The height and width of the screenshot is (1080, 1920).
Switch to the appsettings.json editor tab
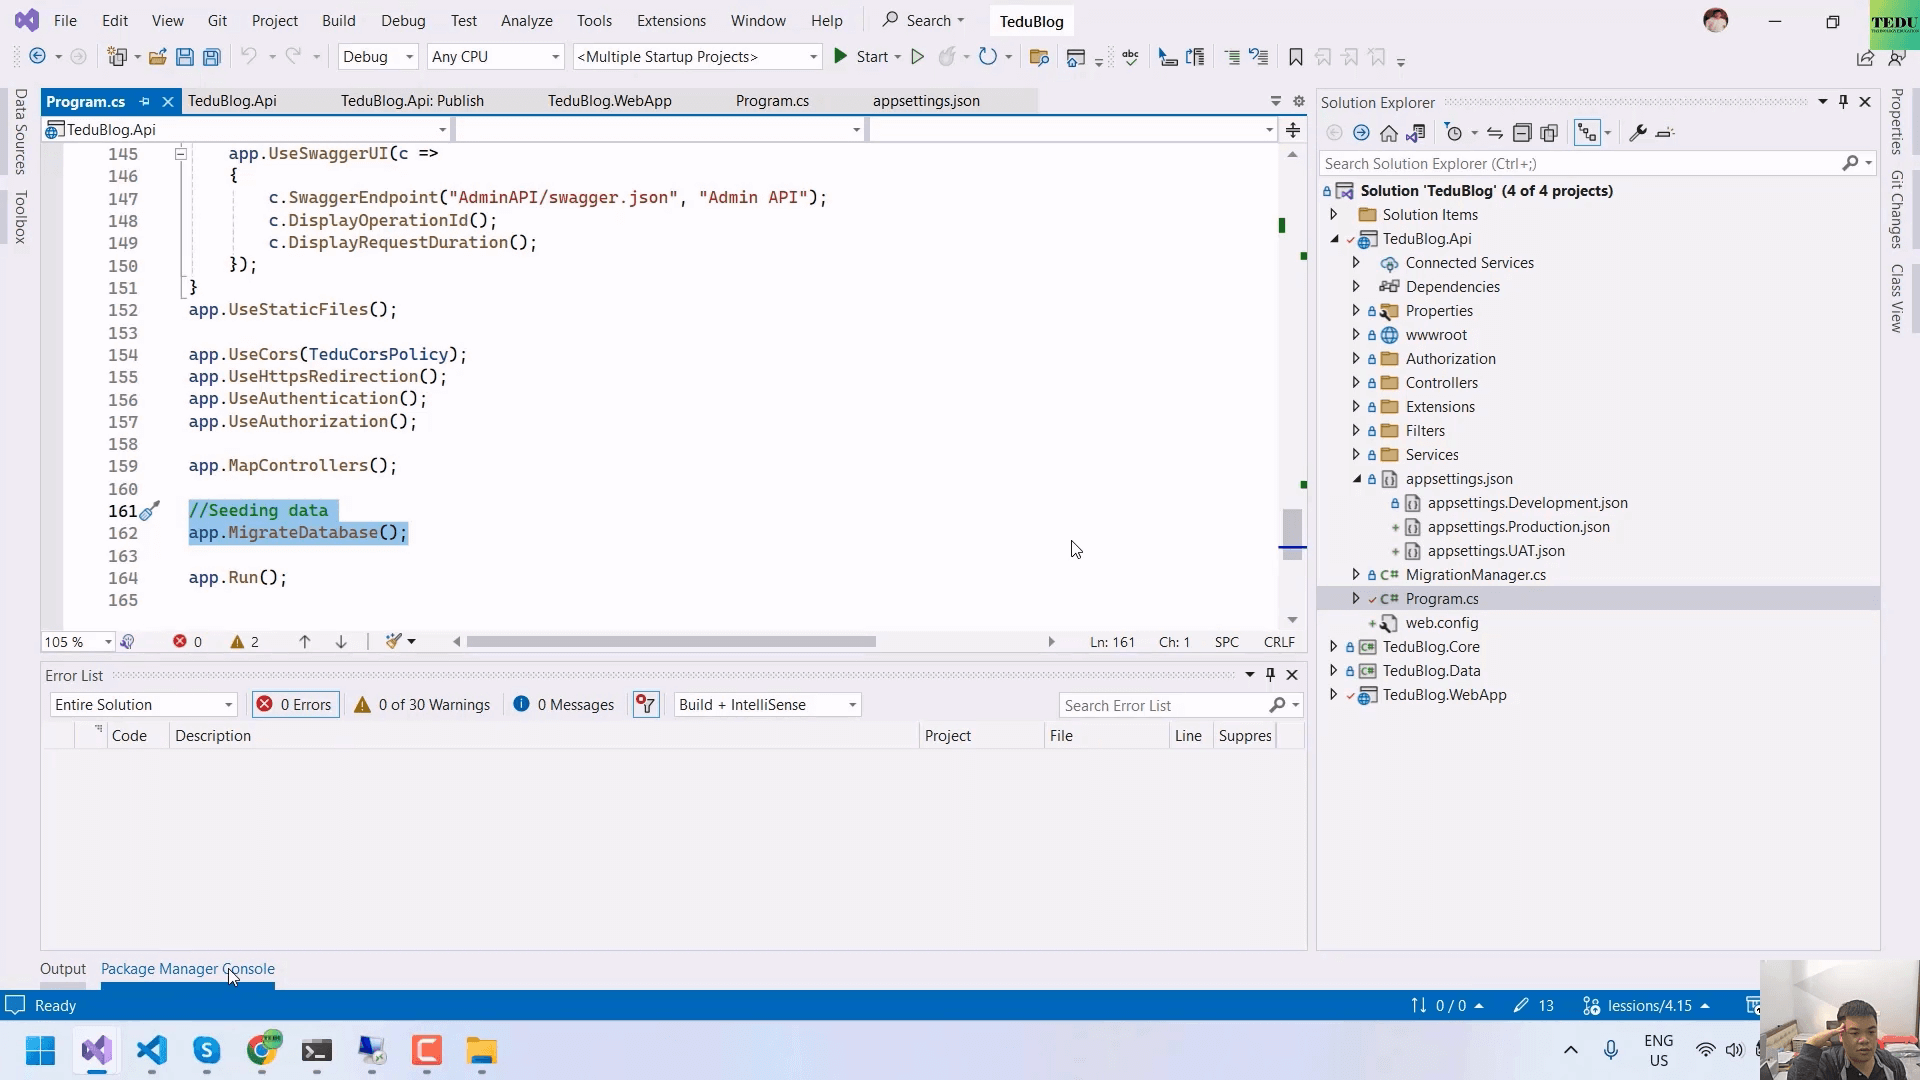926,101
